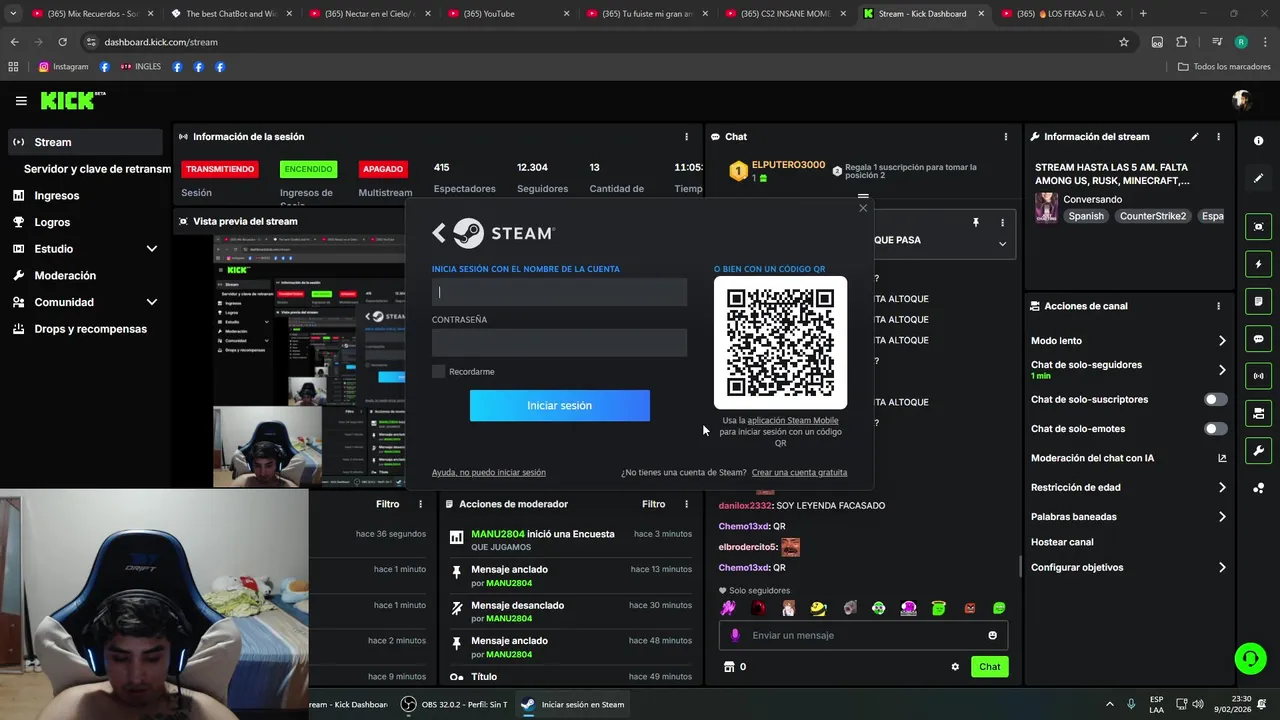Expand Modo lento options
Viewport: 1280px width, 720px height.
tap(1222, 341)
